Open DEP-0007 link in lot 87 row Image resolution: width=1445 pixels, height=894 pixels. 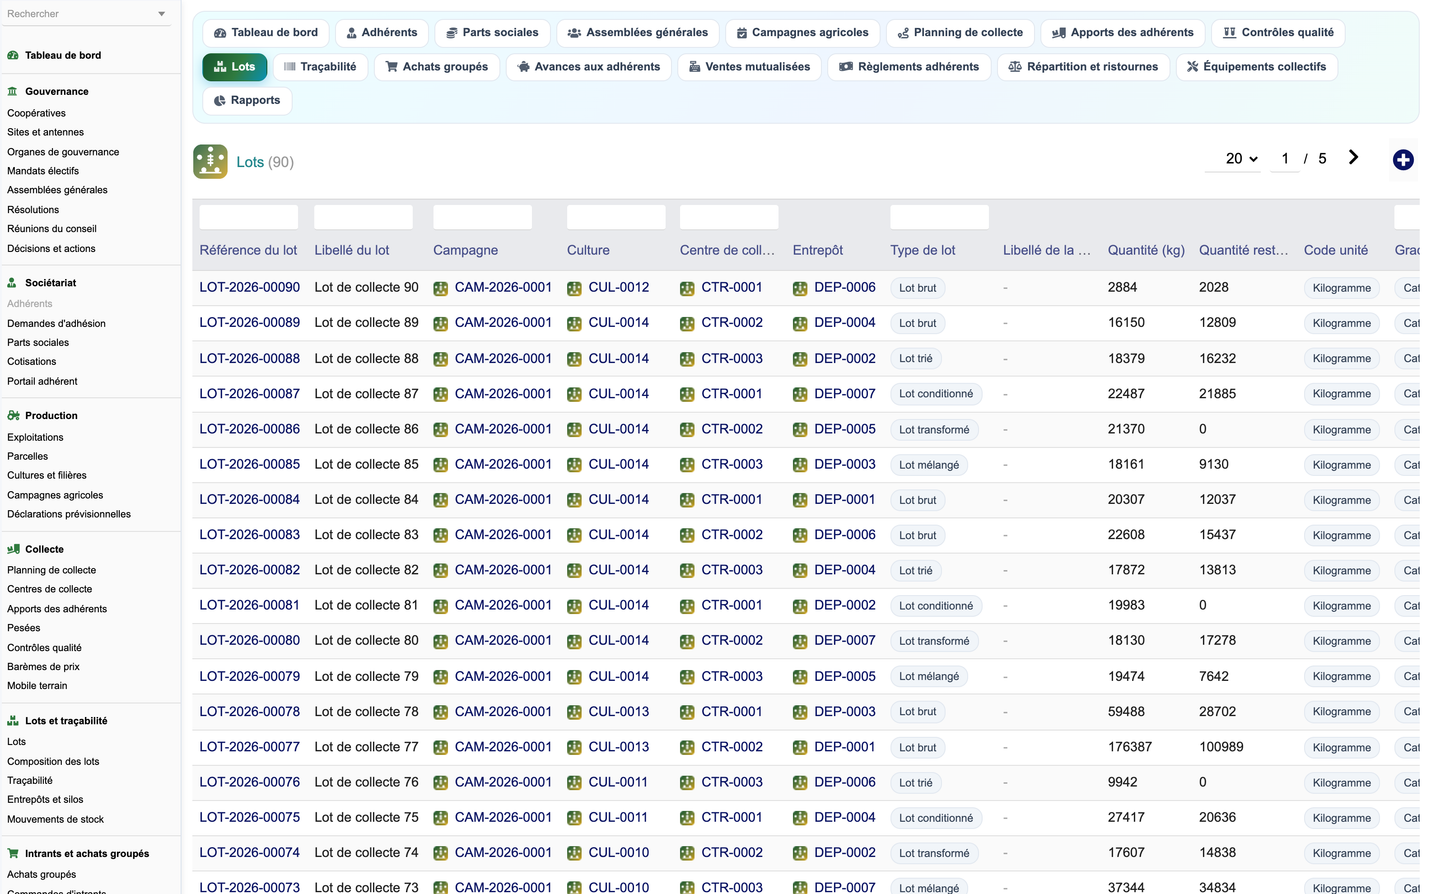point(845,393)
